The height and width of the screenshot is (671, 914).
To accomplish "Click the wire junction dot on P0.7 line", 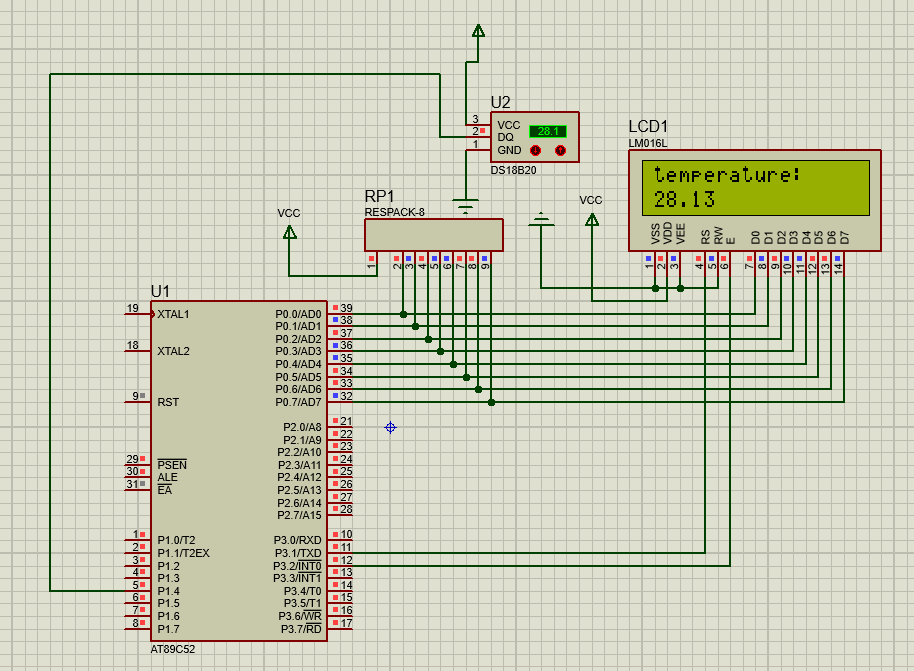I will coord(491,402).
